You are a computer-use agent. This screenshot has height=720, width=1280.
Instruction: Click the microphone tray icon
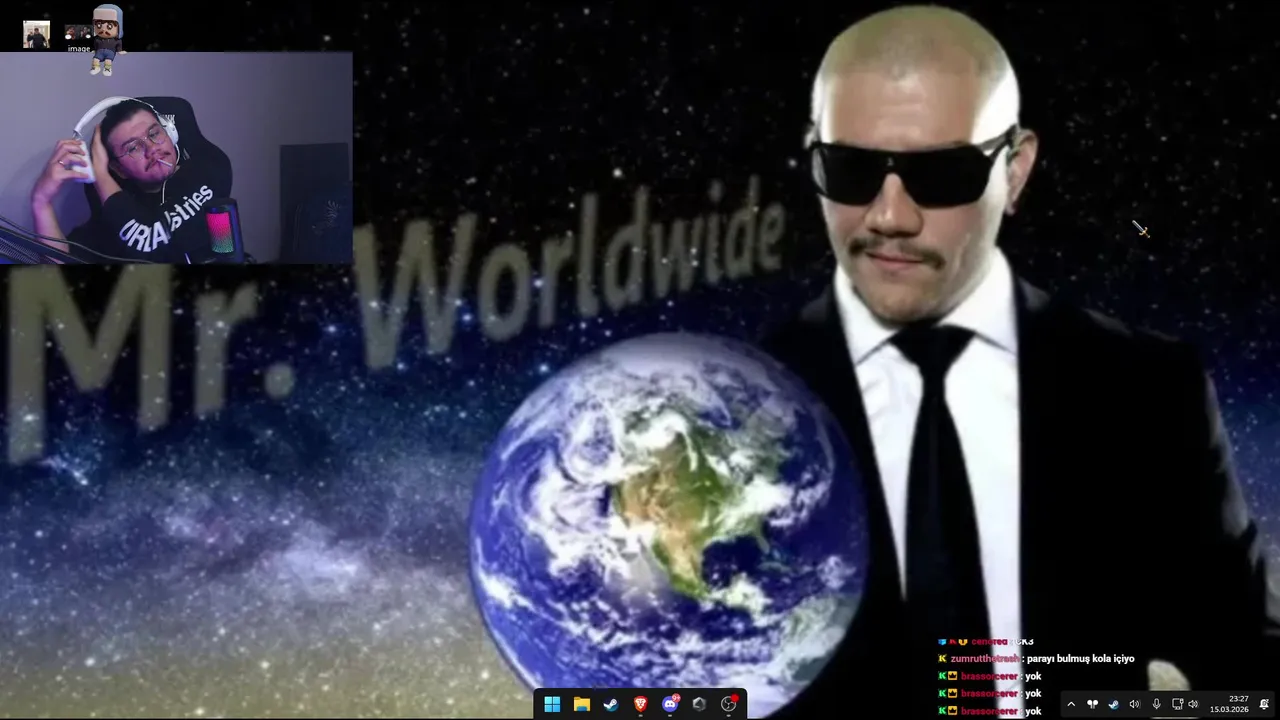click(1156, 704)
